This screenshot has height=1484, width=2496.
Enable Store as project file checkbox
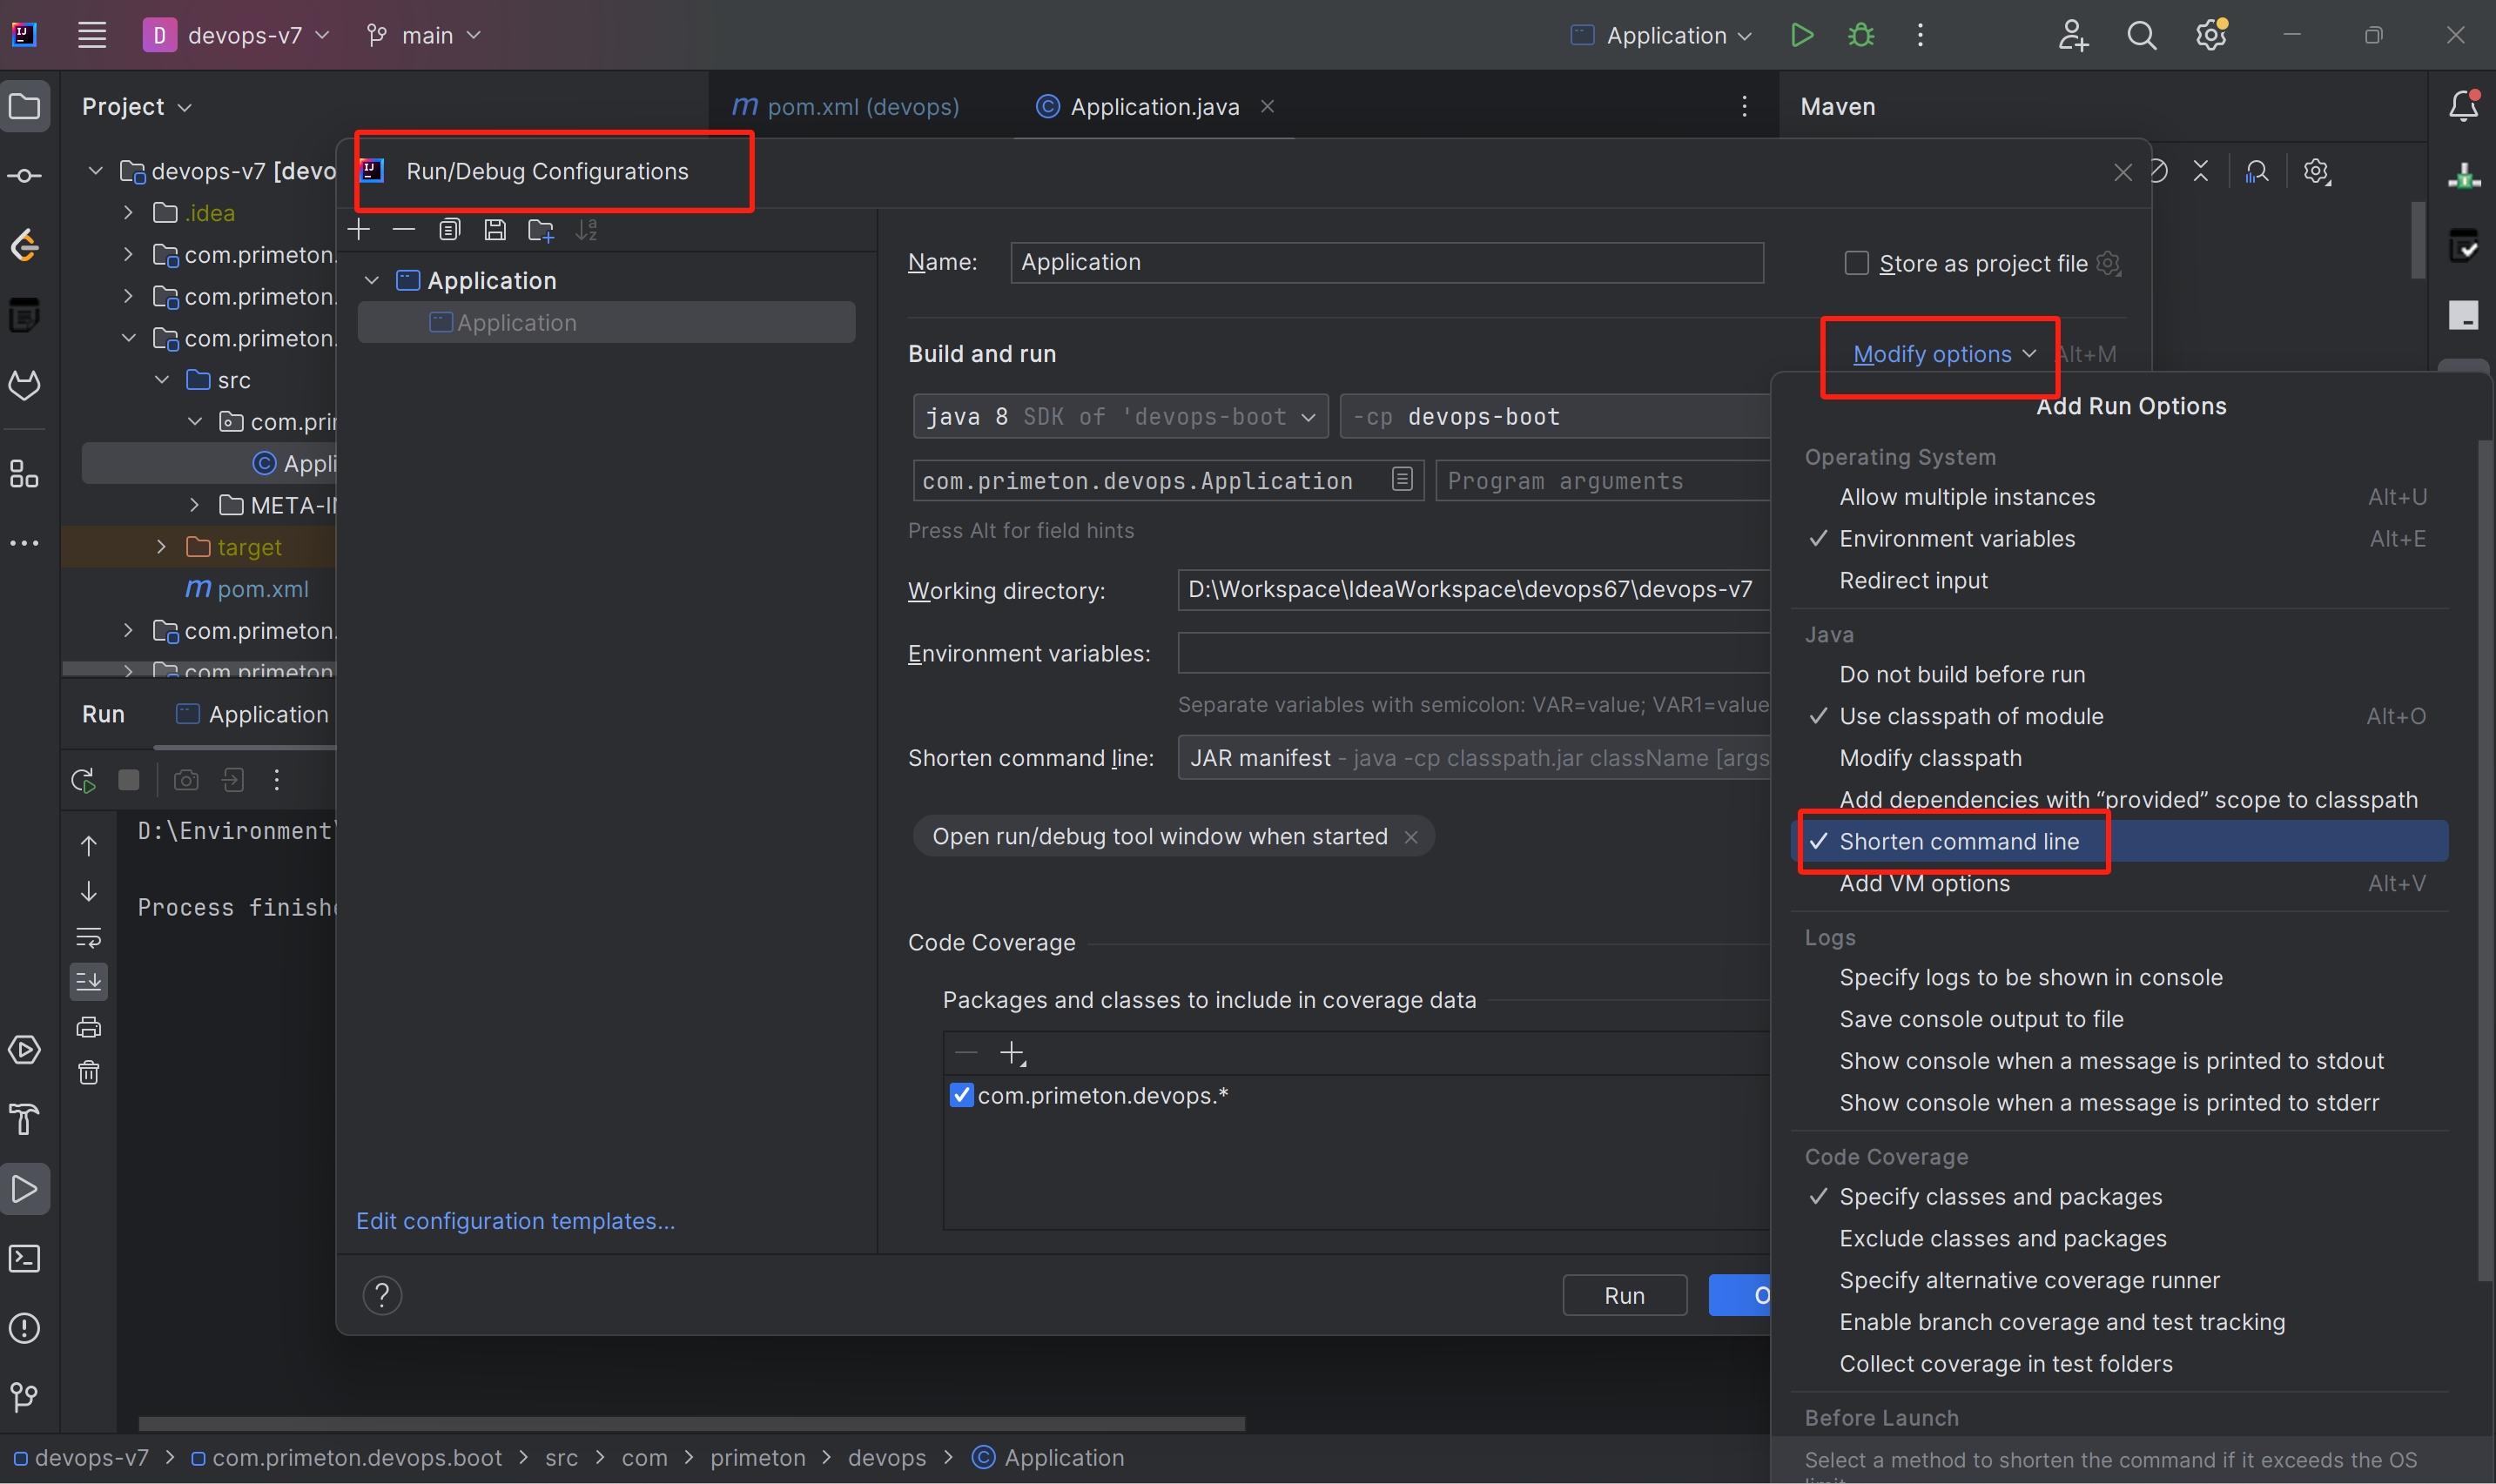click(x=1856, y=263)
